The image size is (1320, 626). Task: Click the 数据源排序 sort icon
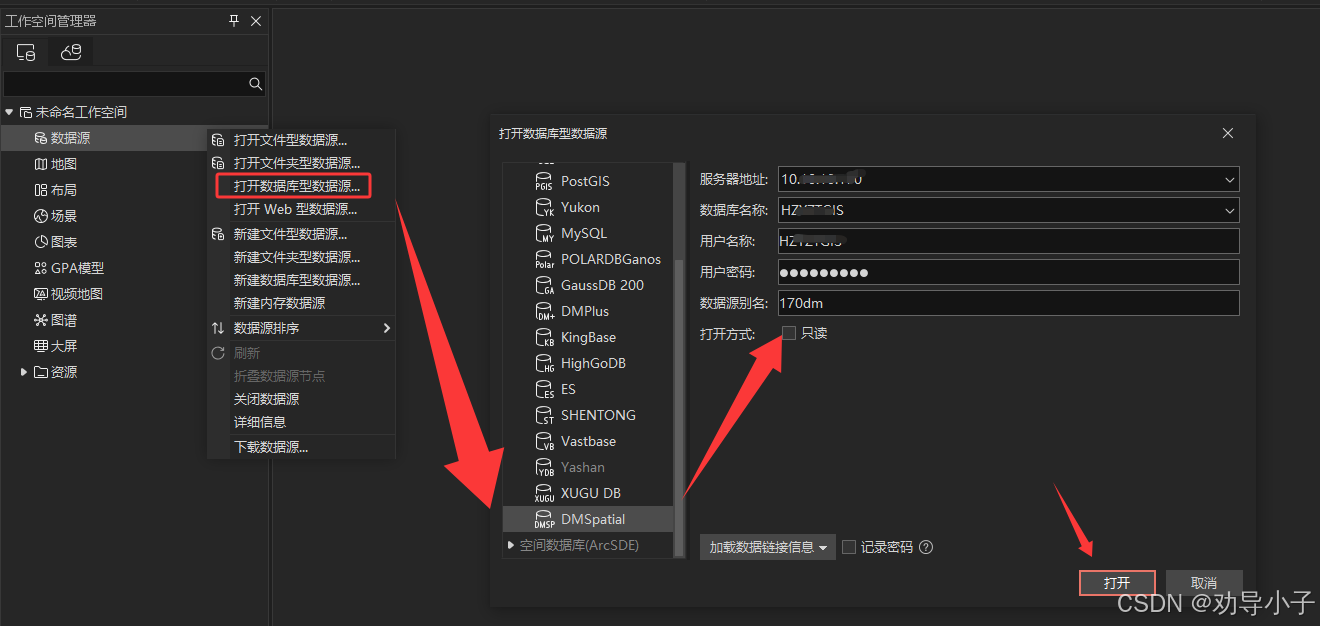[x=218, y=328]
